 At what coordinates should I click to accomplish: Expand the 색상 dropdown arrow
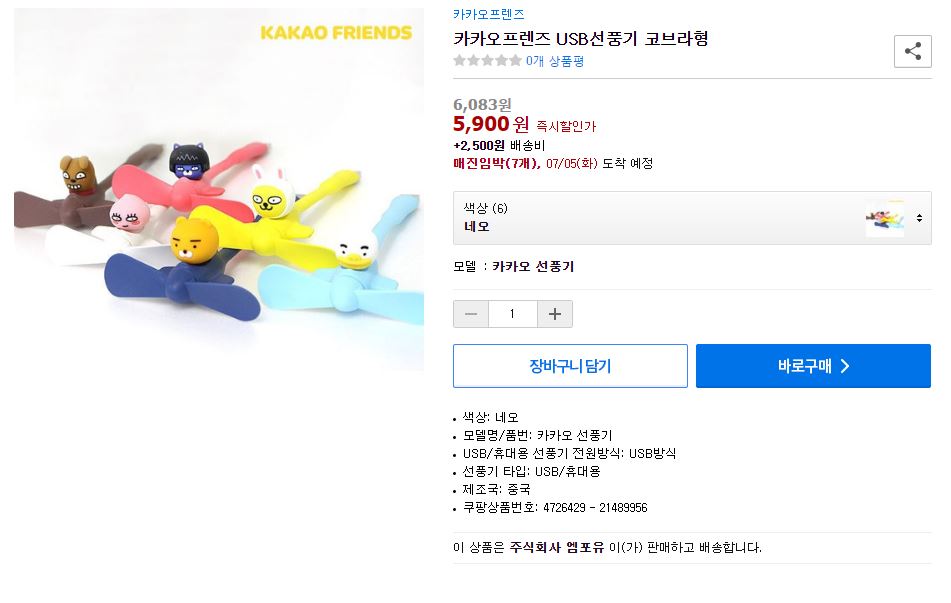pos(919,218)
